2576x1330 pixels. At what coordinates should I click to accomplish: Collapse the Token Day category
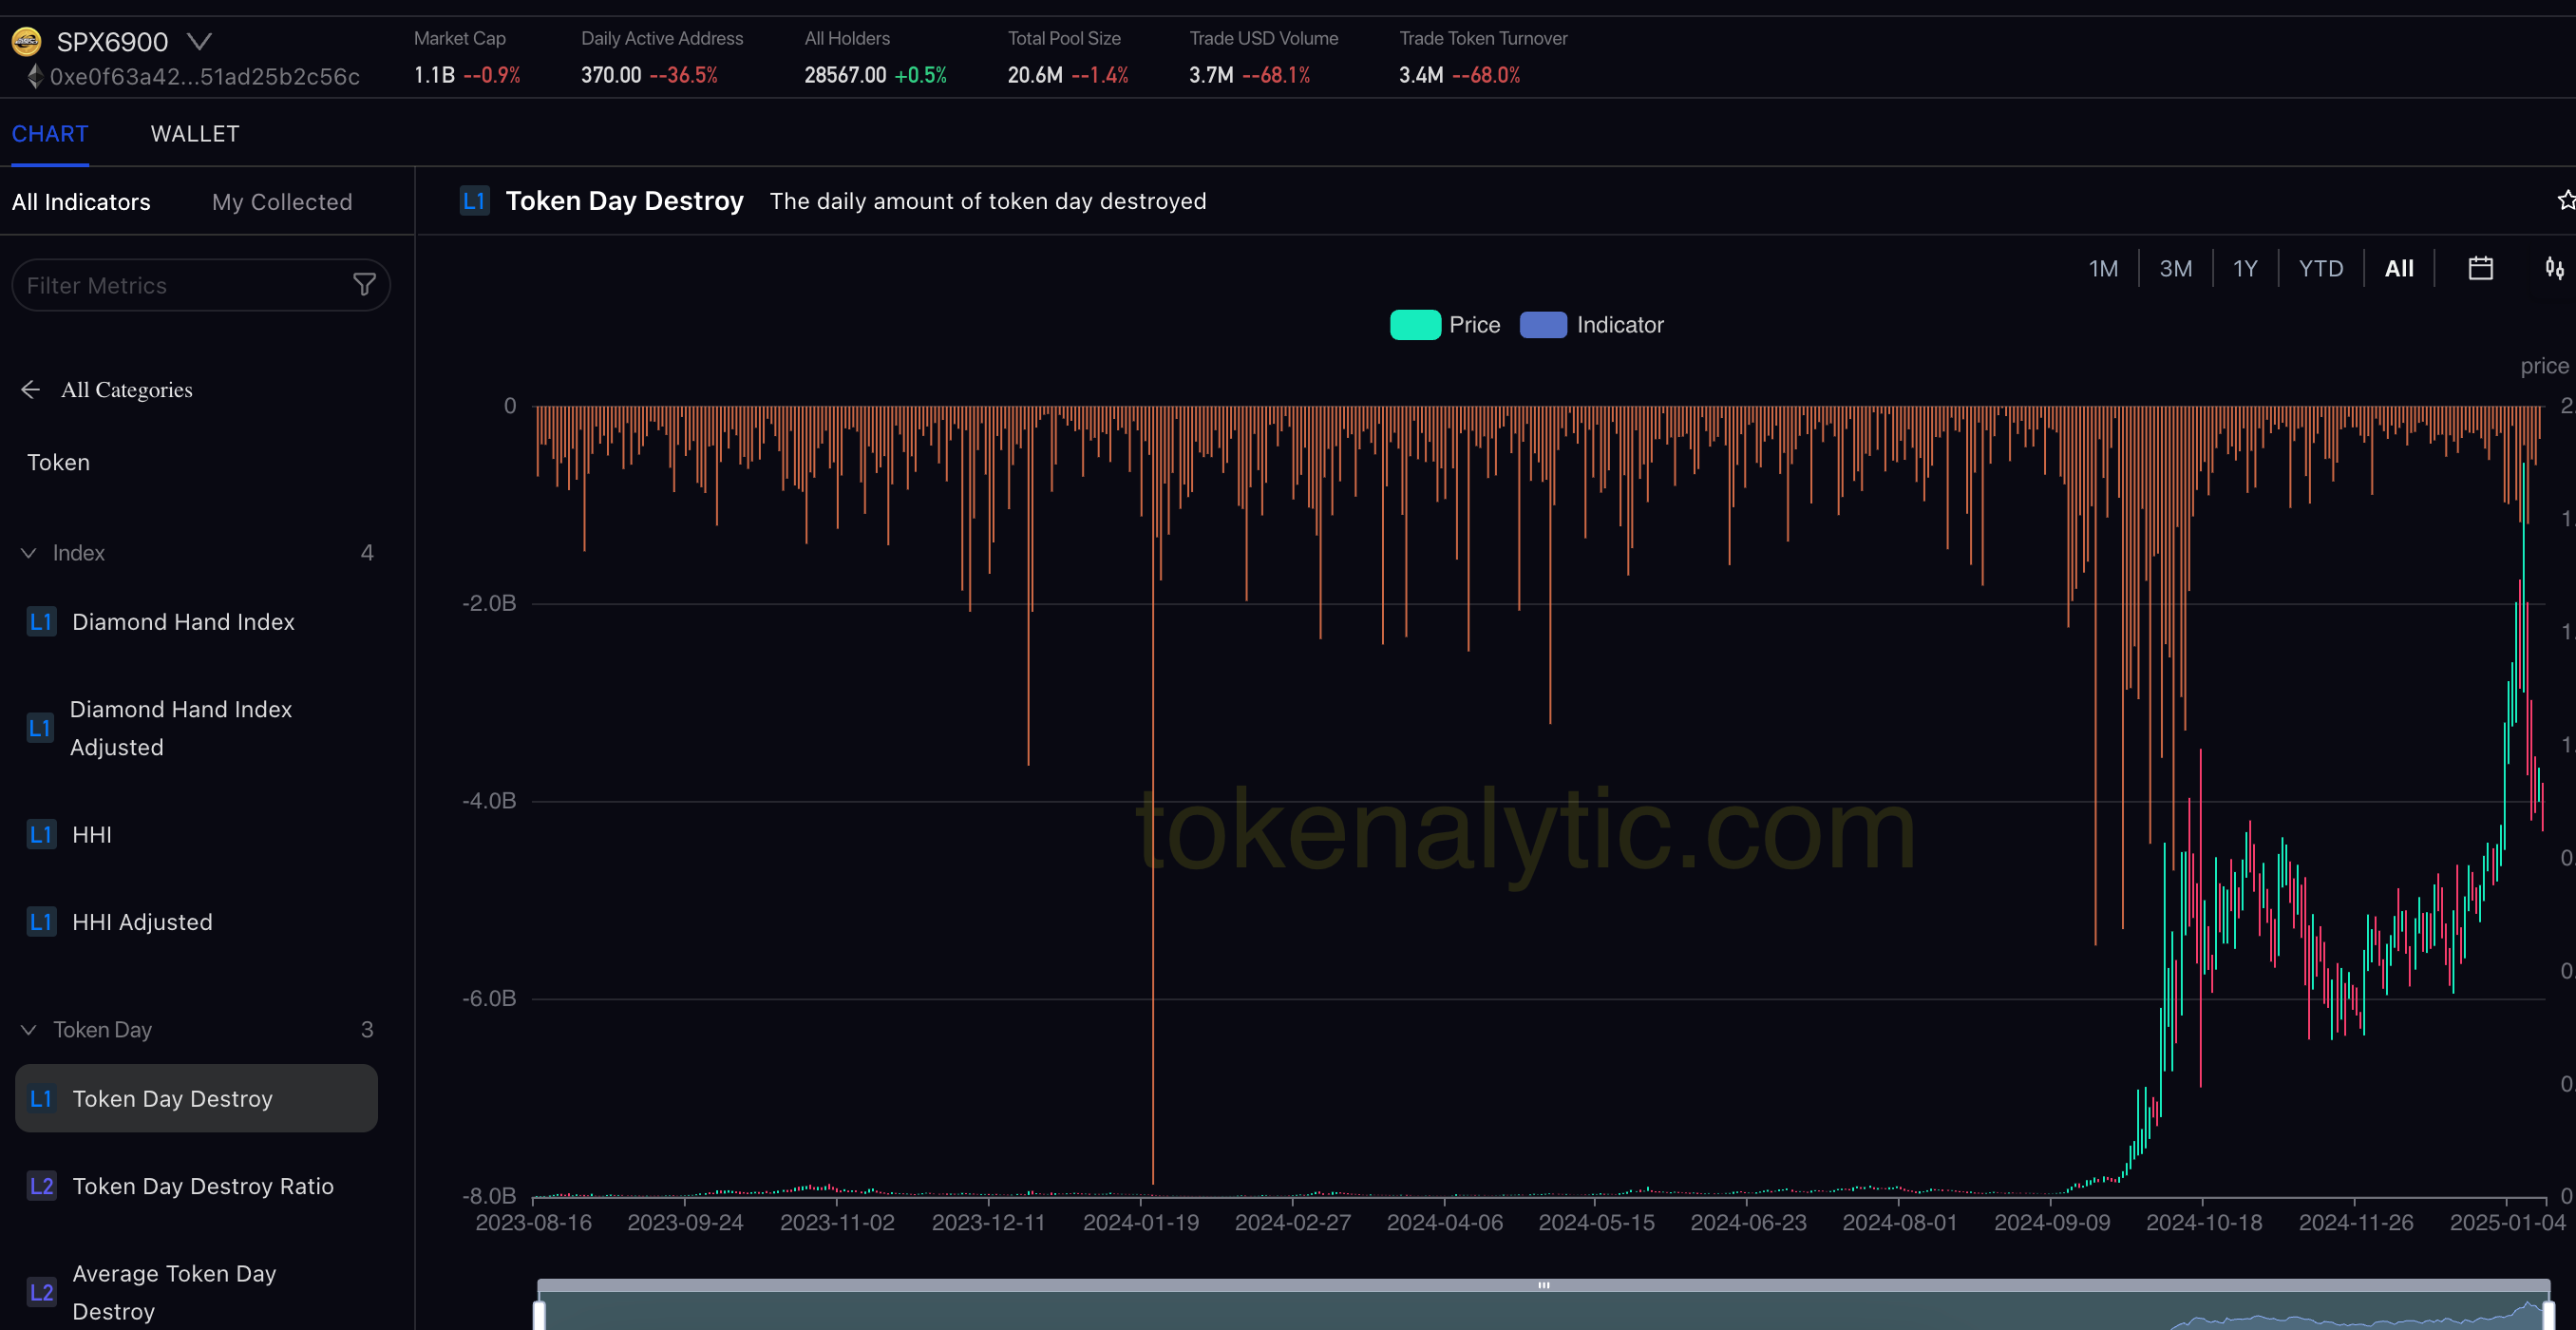click(x=29, y=1029)
